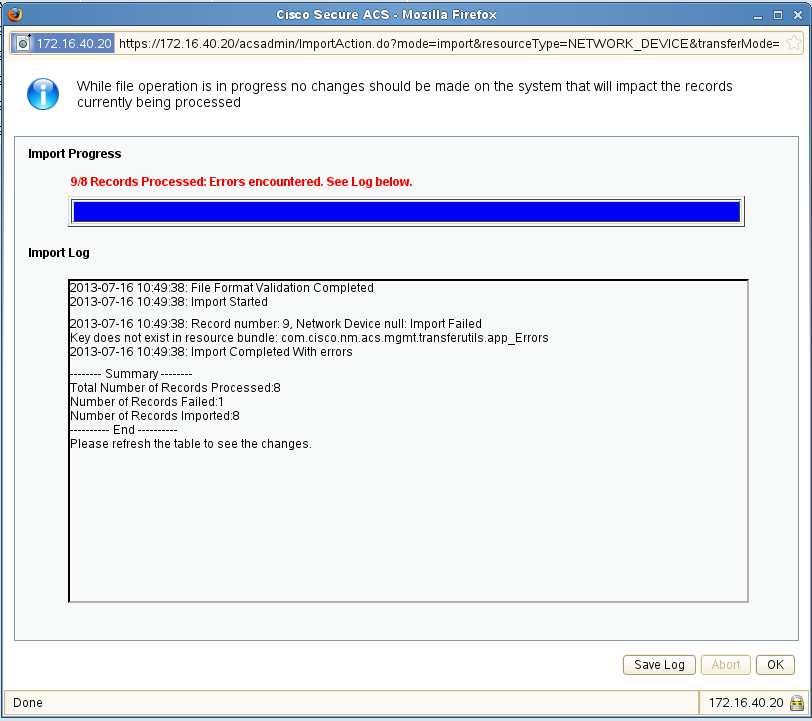
Task: Click the Save Log button
Action: [659, 665]
